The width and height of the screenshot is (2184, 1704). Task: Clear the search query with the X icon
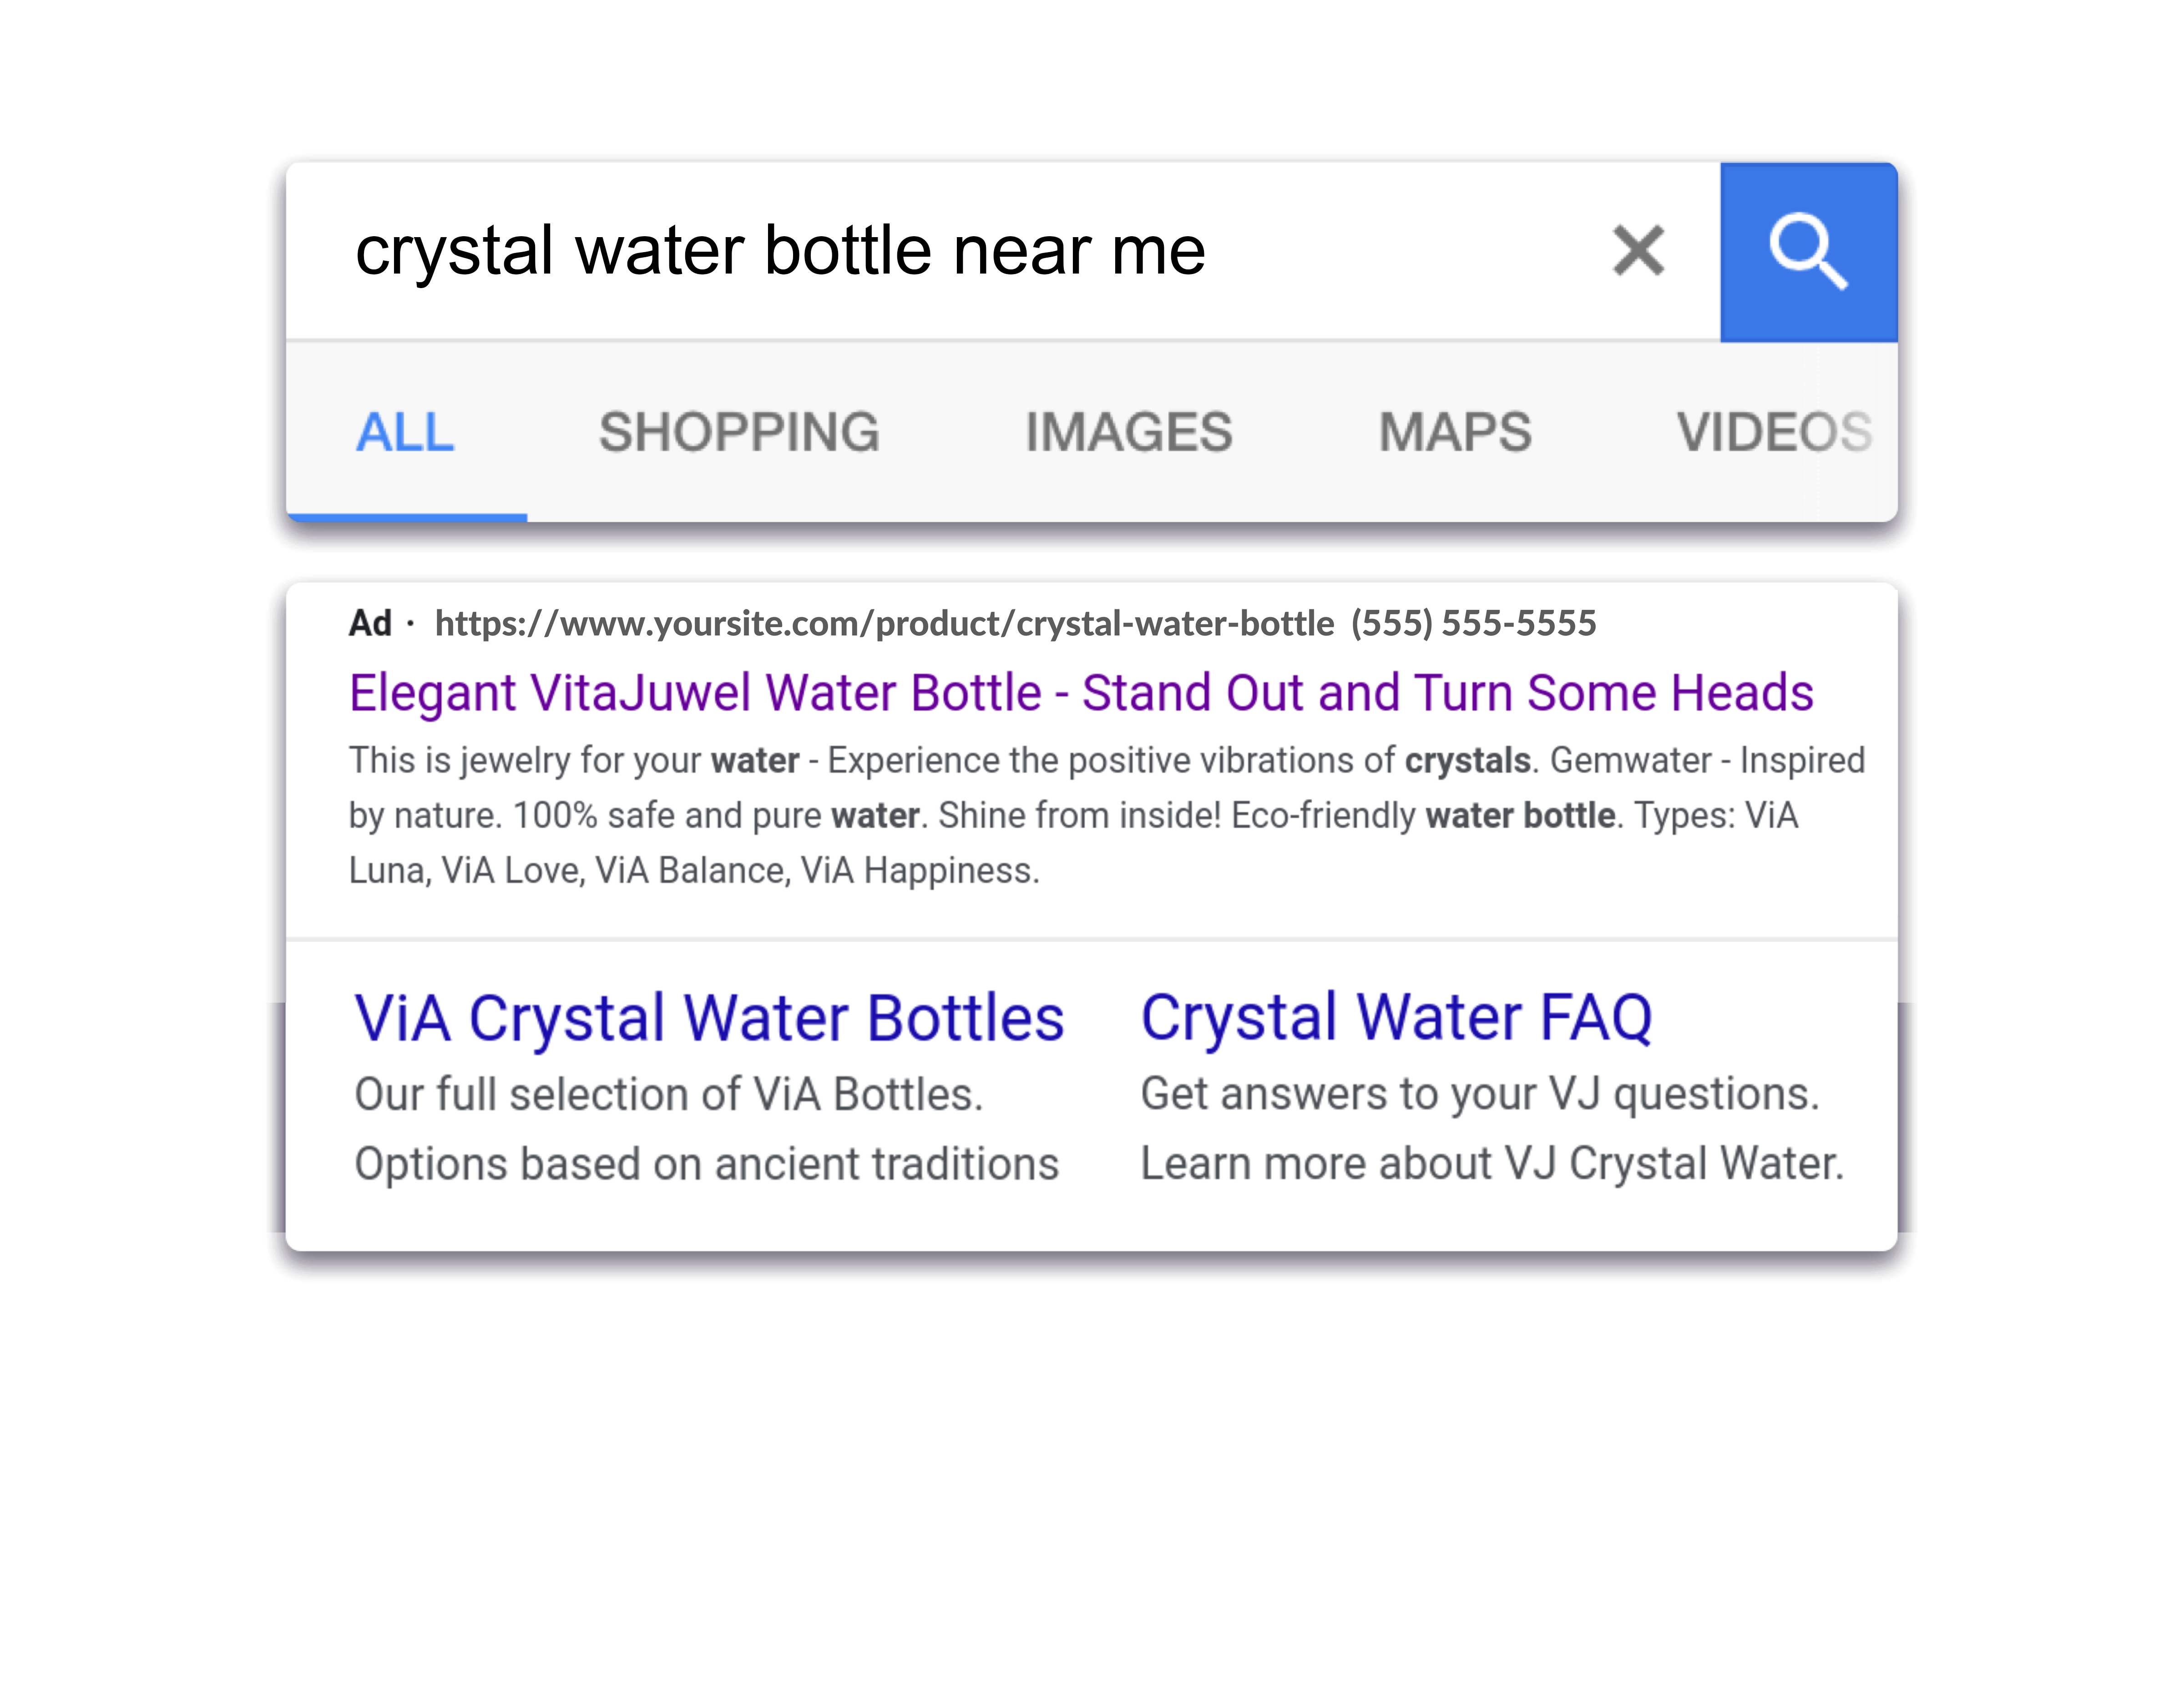pyautogui.click(x=1638, y=250)
